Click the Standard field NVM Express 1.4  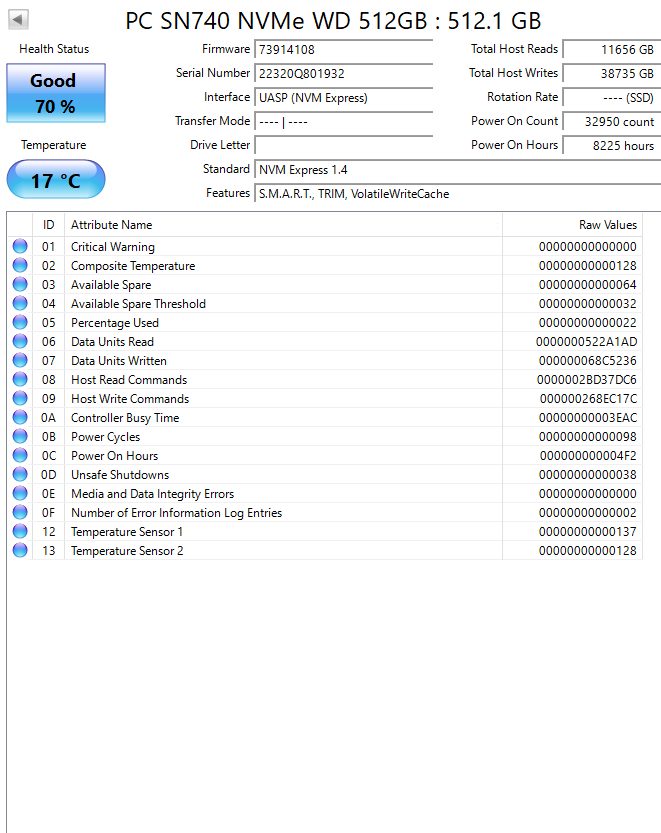(457, 170)
